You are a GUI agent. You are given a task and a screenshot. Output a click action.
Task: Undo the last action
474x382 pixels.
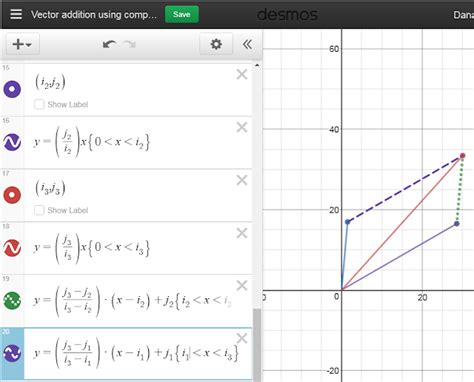pyautogui.click(x=109, y=44)
